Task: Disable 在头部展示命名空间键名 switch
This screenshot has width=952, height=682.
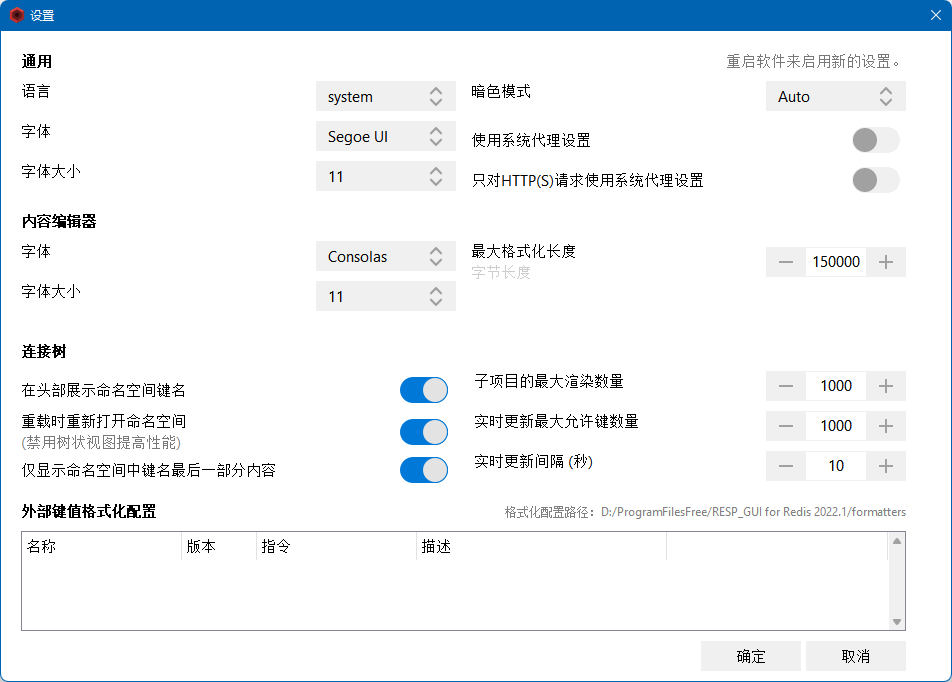Action: 424,390
